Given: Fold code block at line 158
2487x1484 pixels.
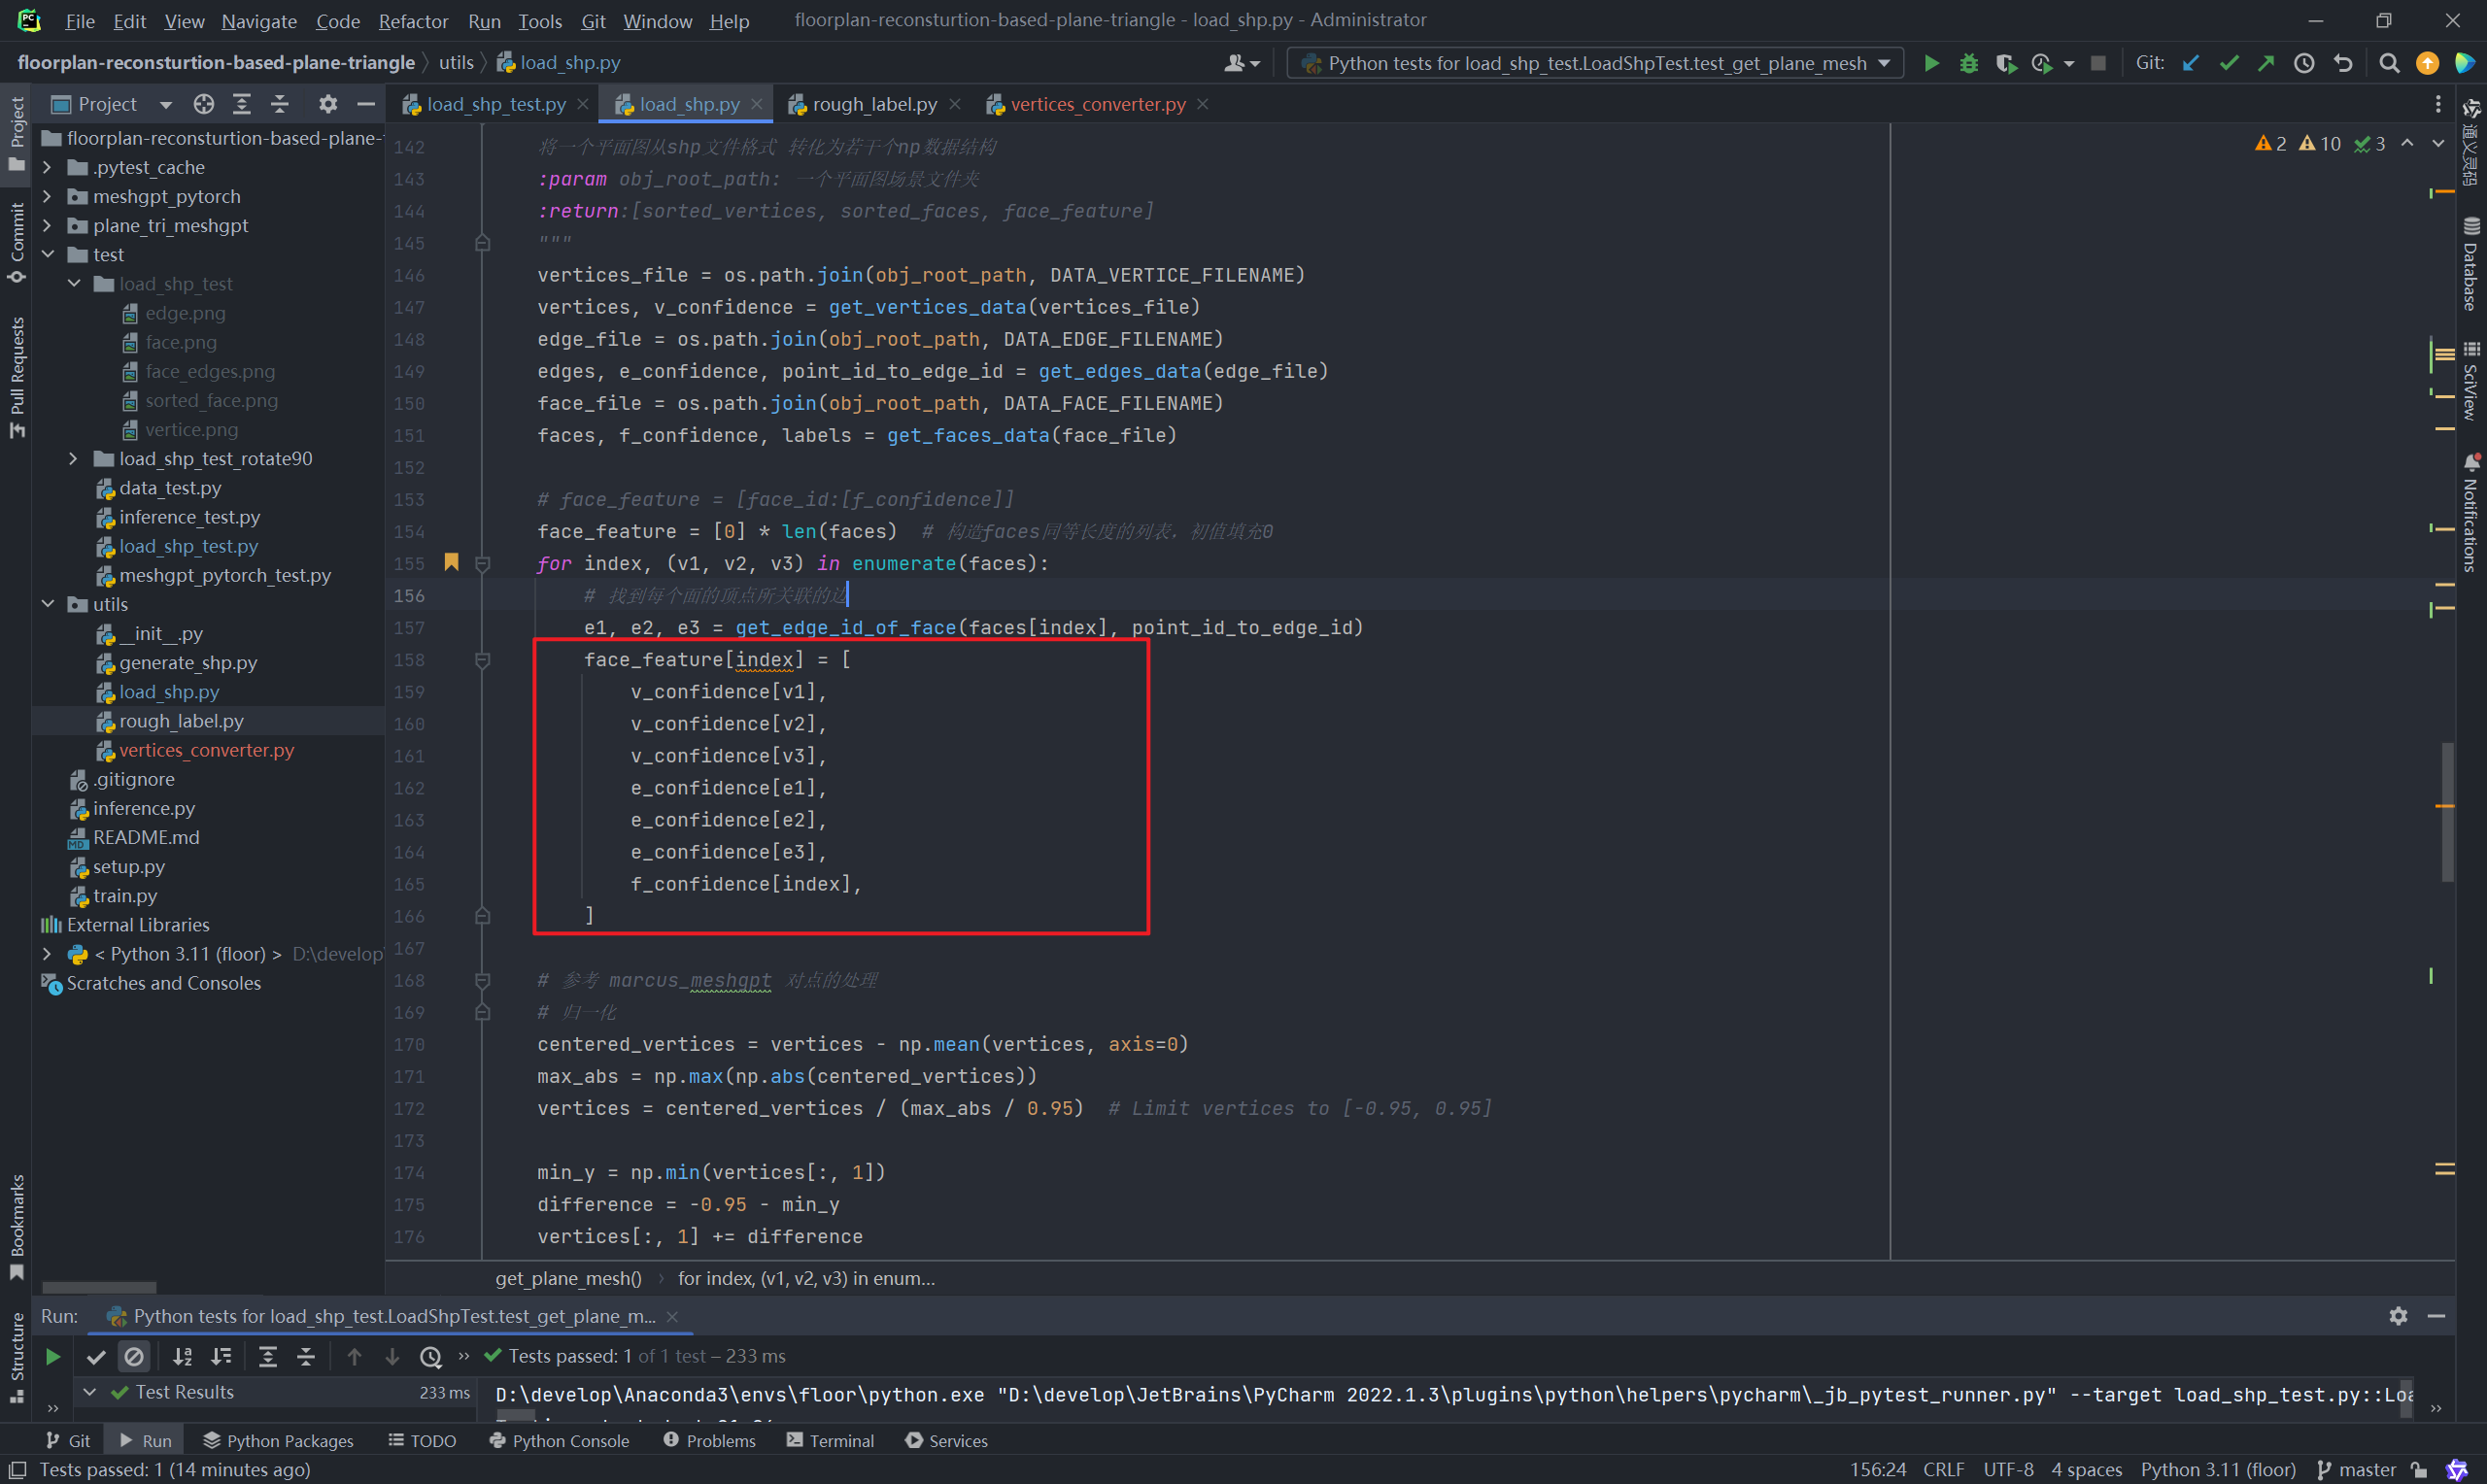Looking at the screenshot, I should (482, 660).
